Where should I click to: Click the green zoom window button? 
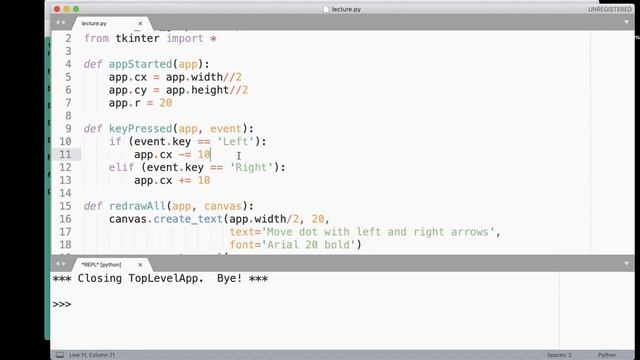(x=76, y=9)
